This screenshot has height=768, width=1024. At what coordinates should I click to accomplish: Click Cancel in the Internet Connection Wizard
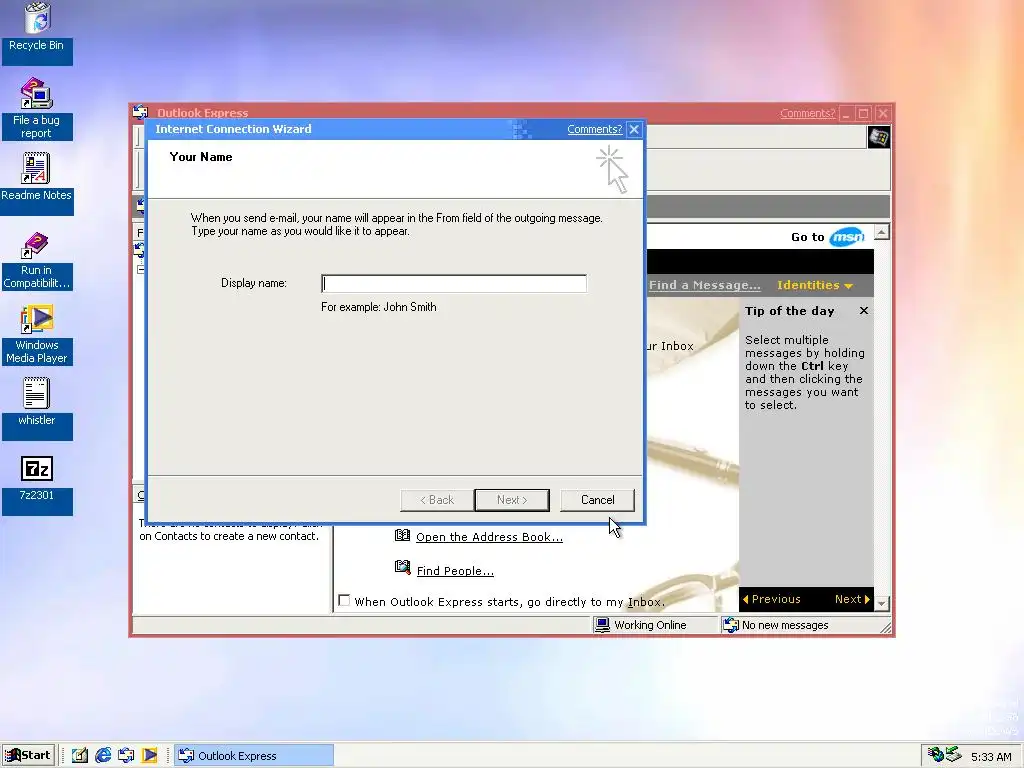pos(598,500)
